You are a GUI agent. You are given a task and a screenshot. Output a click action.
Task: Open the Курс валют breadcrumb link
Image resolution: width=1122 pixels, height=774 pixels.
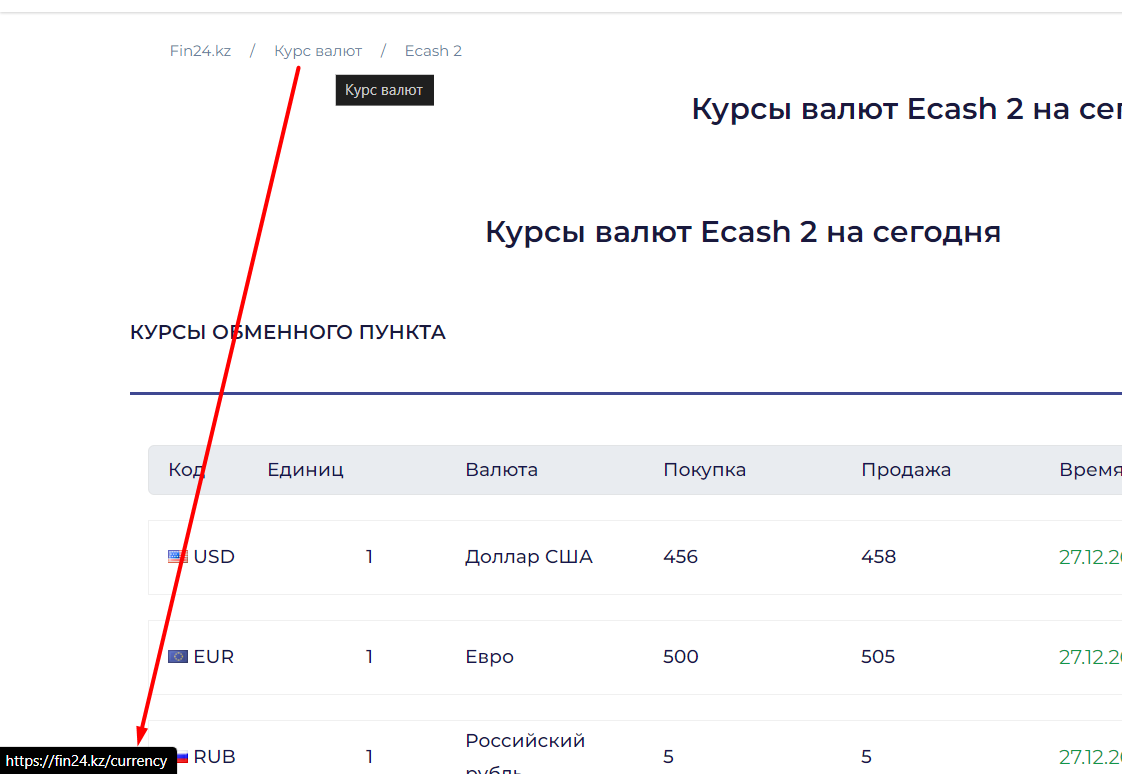coord(318,51)
